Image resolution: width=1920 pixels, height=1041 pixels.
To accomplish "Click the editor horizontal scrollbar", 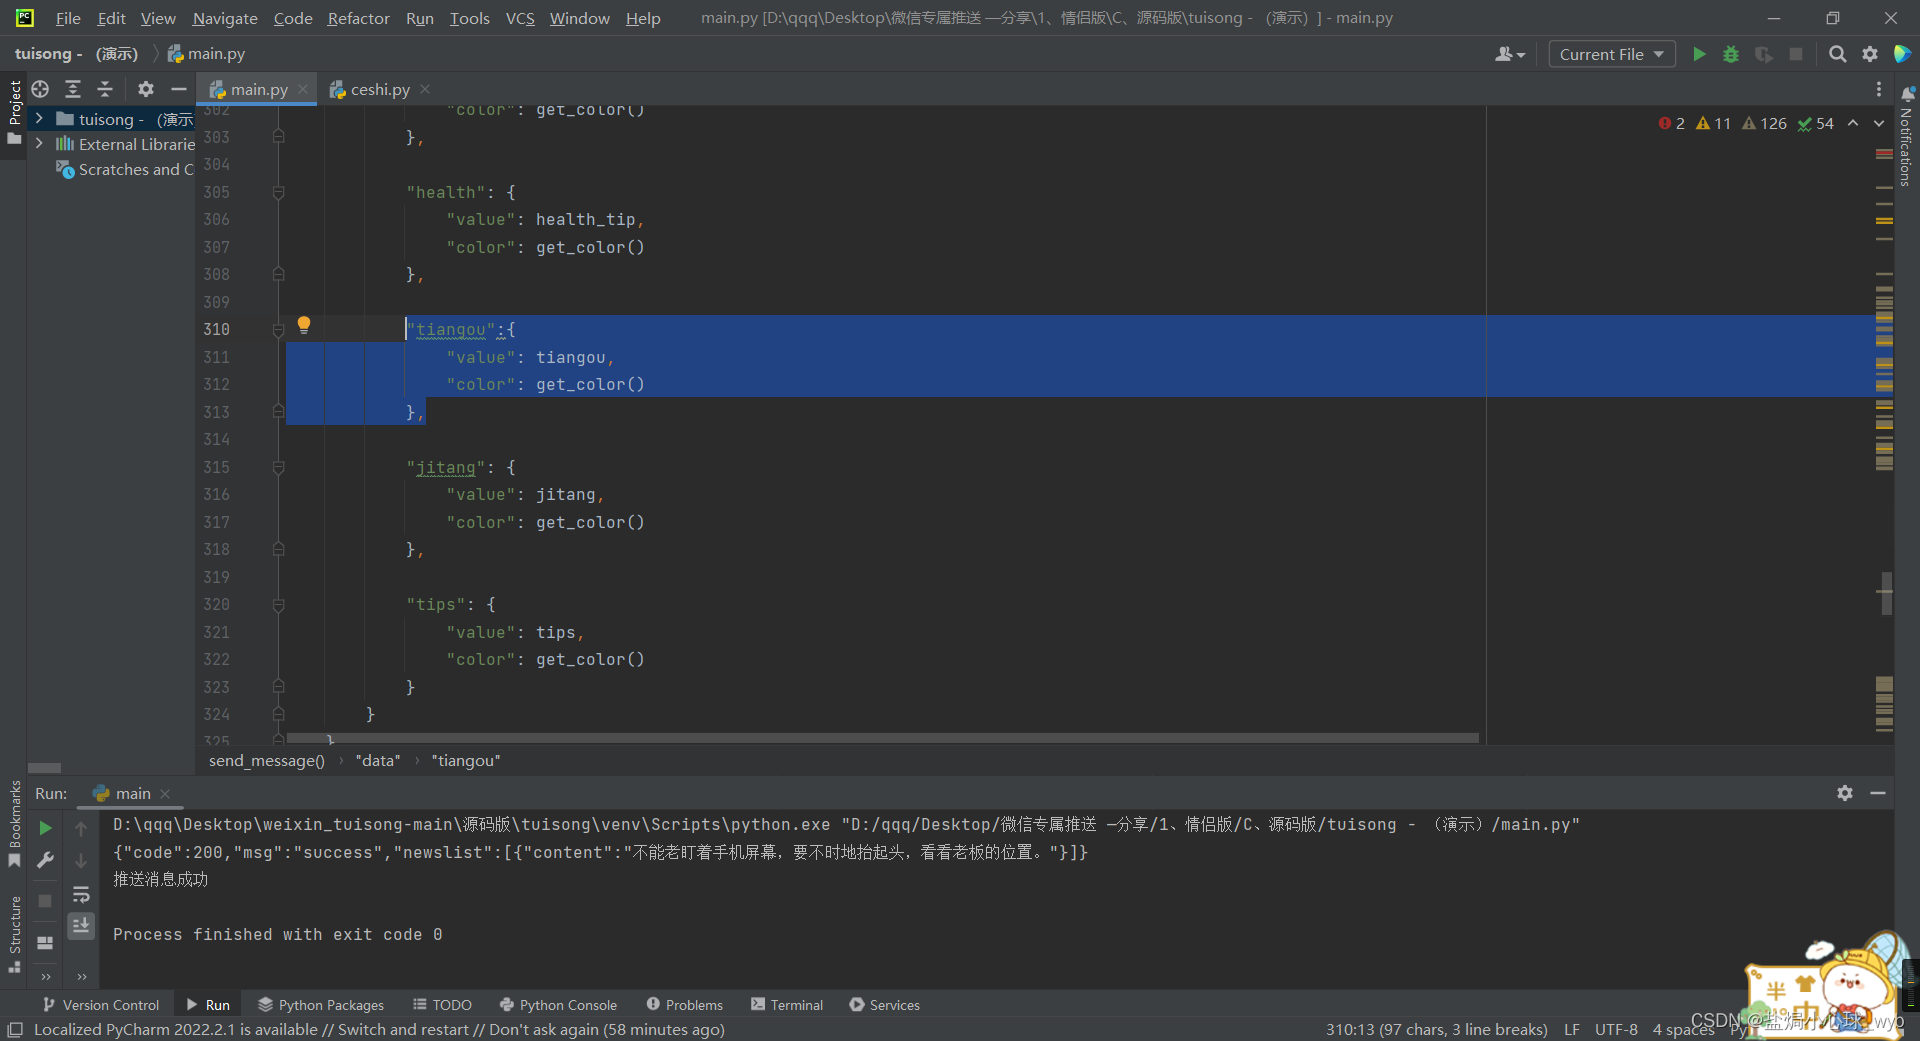I will tap(882, 738).
